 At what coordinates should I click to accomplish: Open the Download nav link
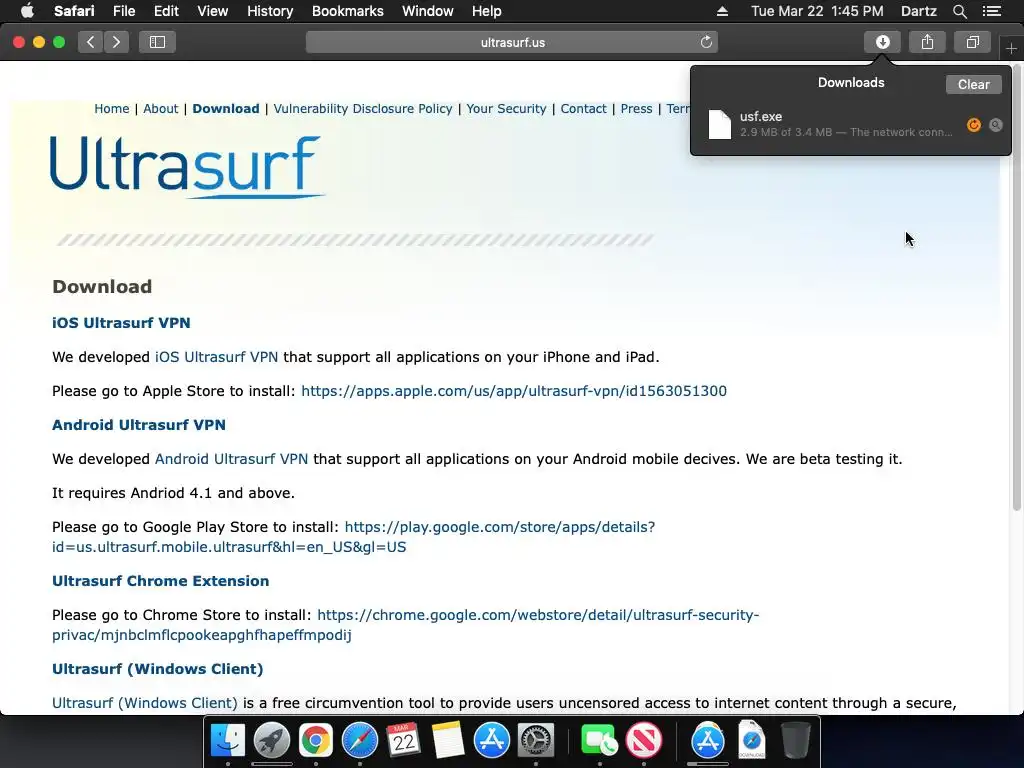[226, 108]
